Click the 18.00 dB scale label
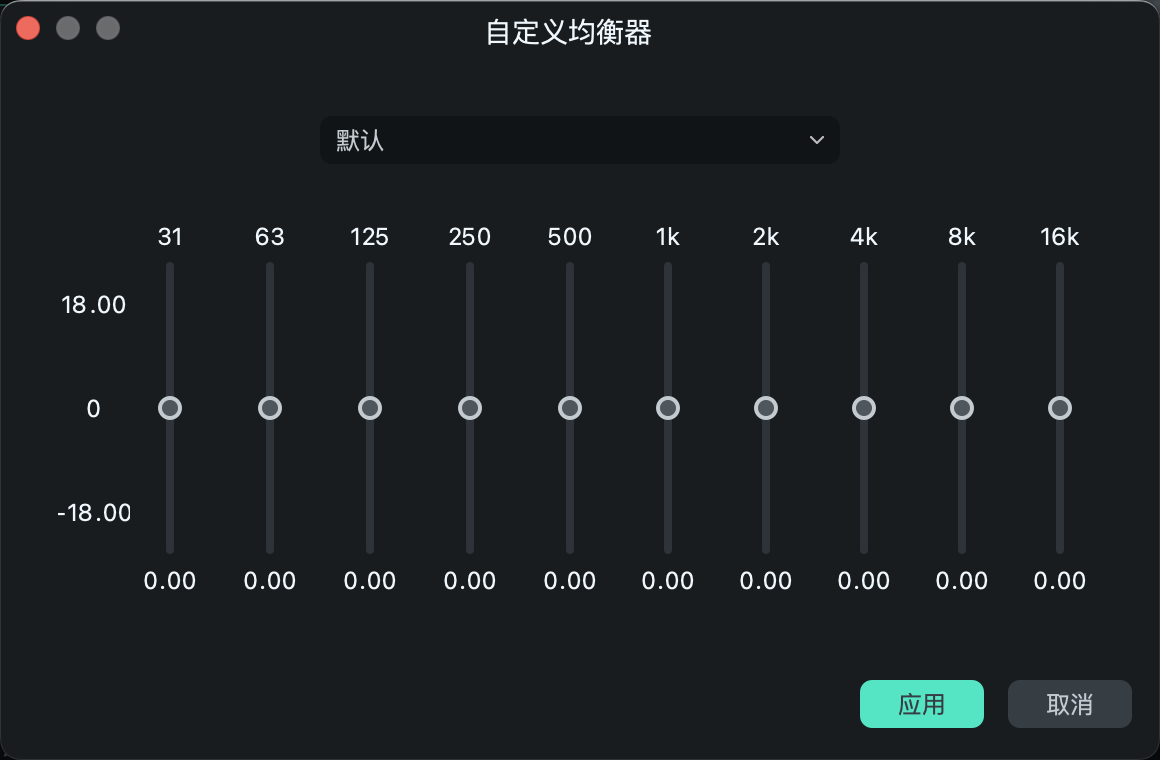Image resolution: width=1160 pixels, height=760 pixels. [94, 304]
